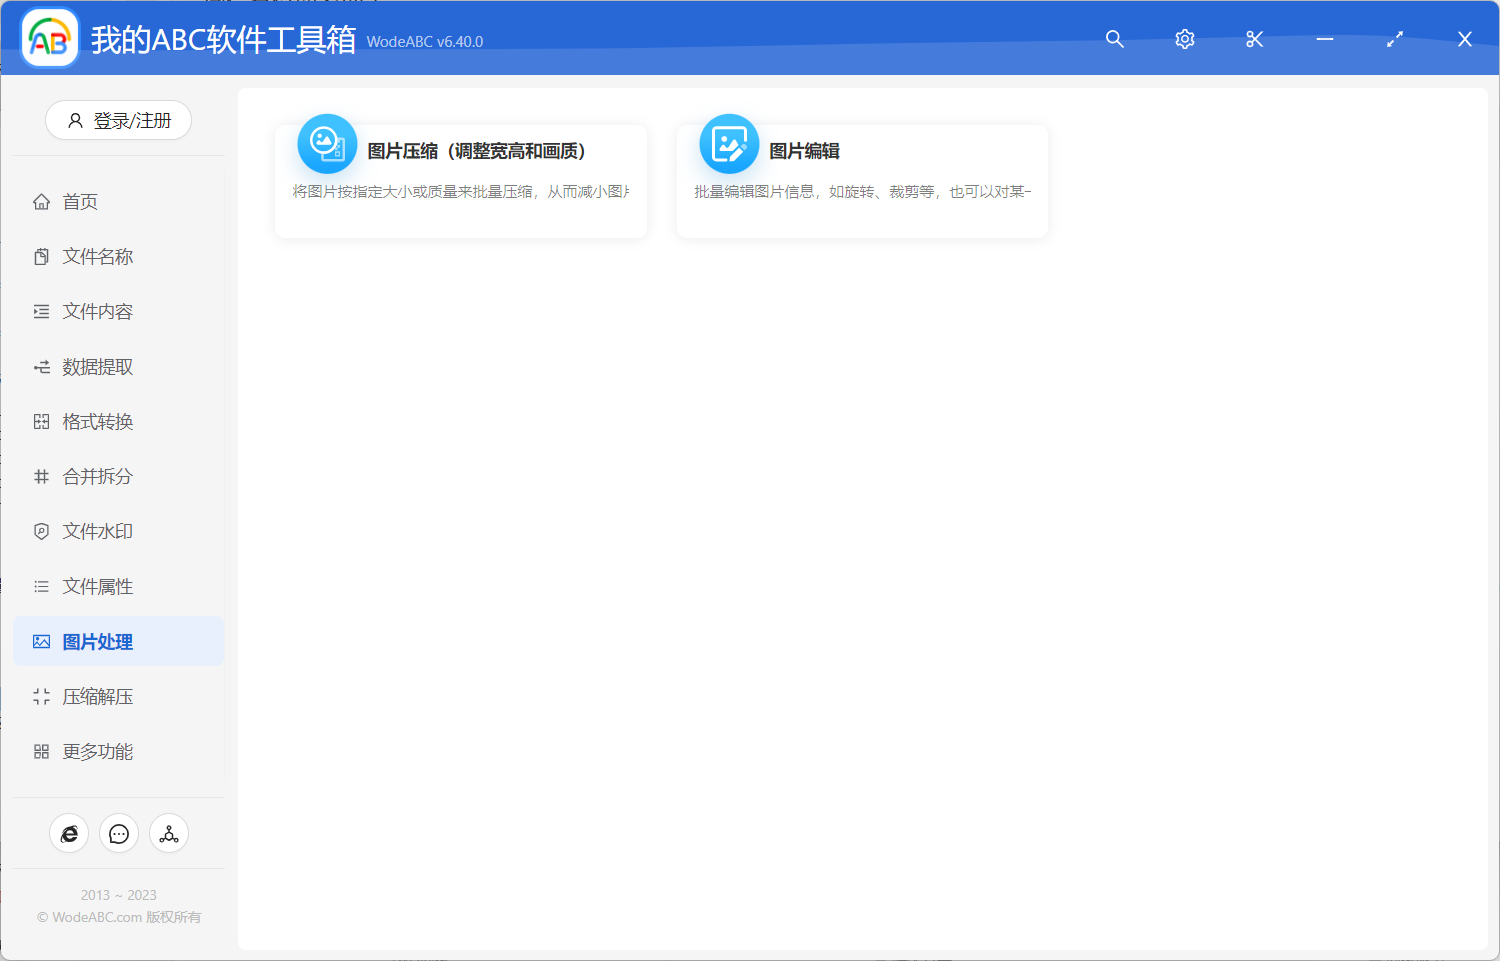Click the 压缩解压 archive icon

[x=41, y=696]
